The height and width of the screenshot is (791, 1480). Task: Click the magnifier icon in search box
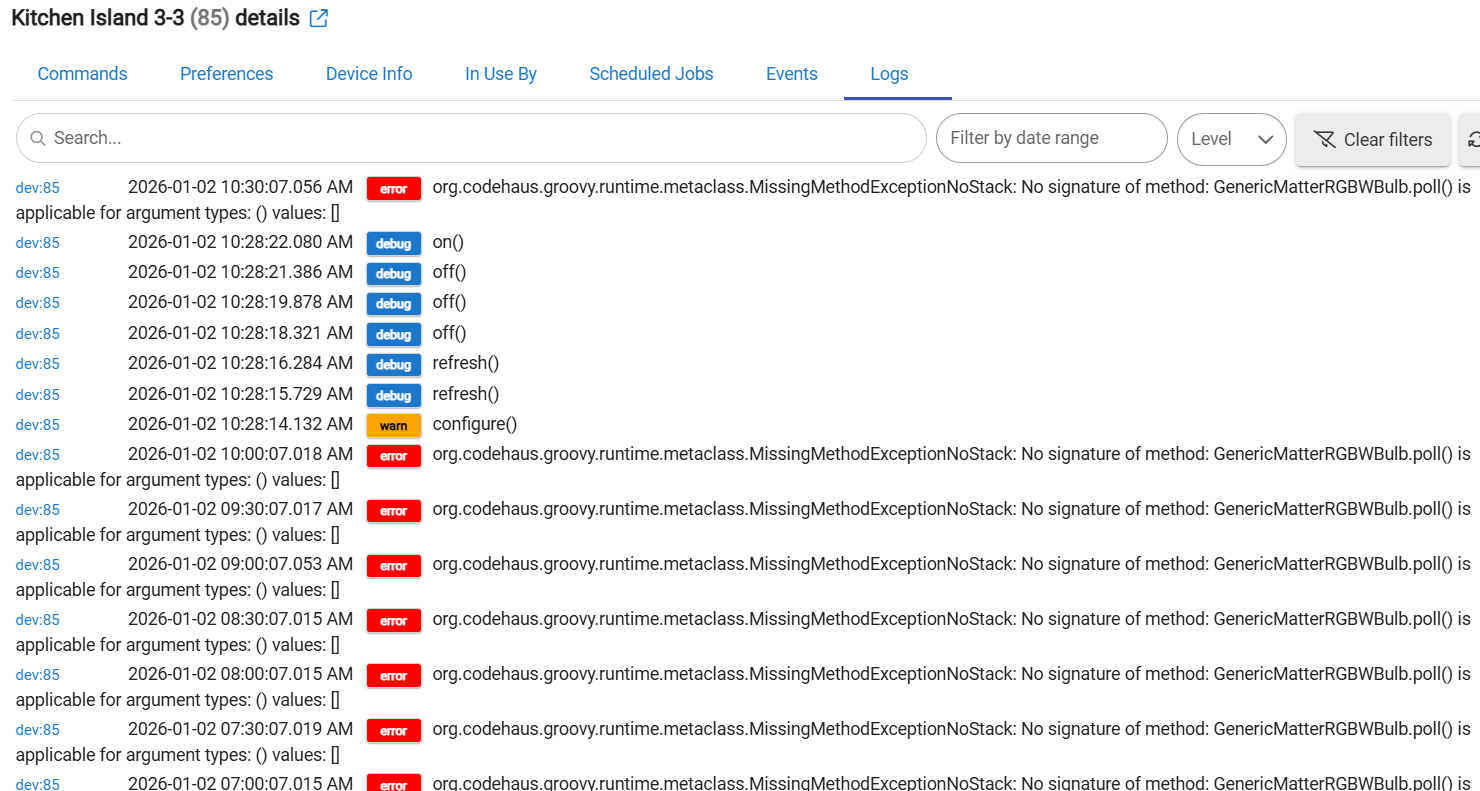(38, 139)
